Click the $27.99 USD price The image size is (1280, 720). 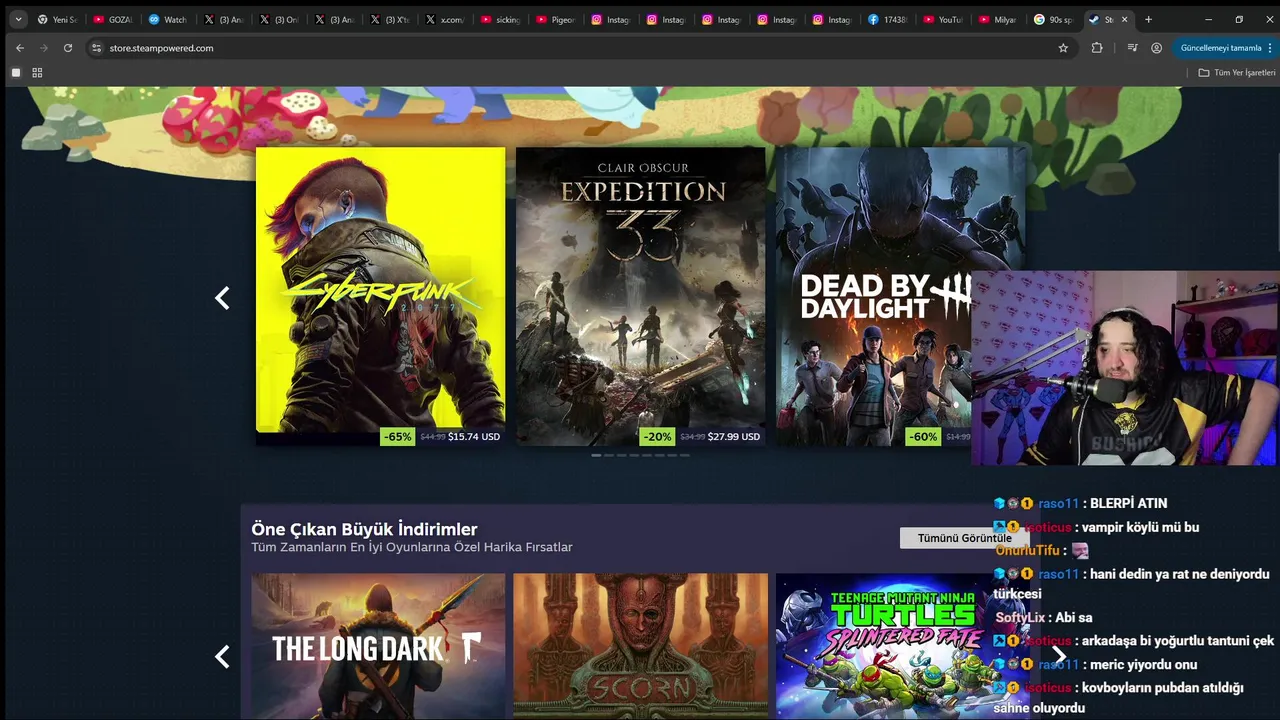pyautogui.click(x=734, y=437)
